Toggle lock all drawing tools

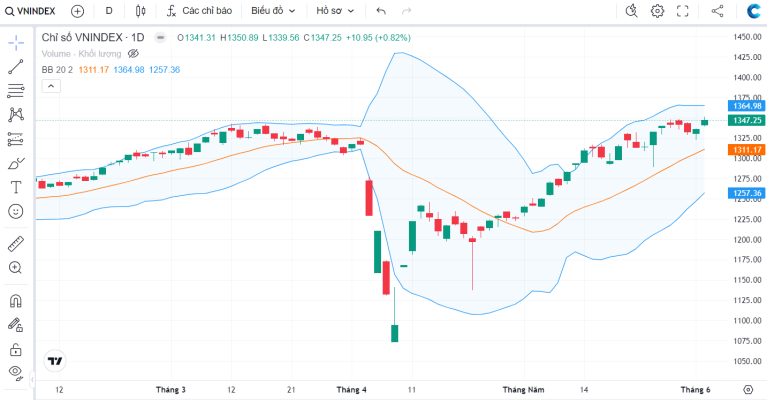coord(16,350)
